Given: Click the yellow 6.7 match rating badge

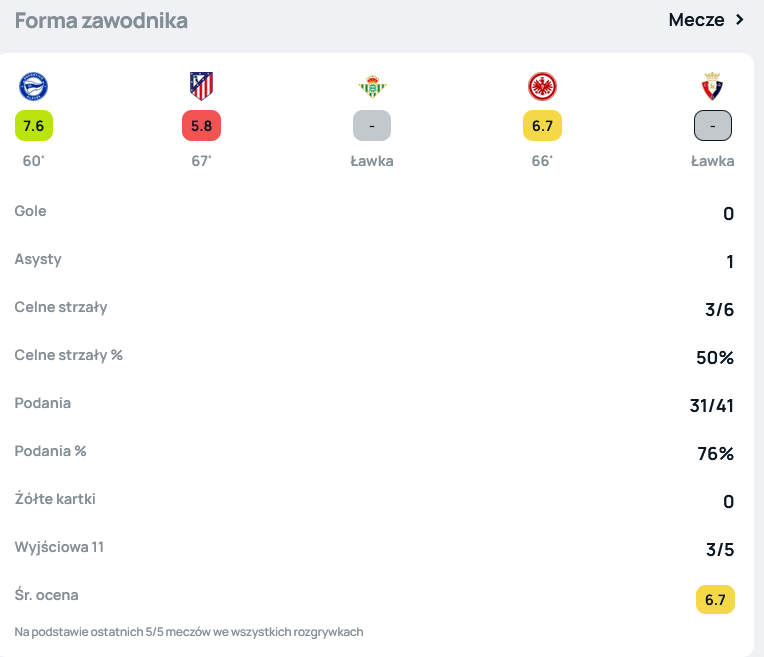Looking at the screenshot, I should (542, 126).
